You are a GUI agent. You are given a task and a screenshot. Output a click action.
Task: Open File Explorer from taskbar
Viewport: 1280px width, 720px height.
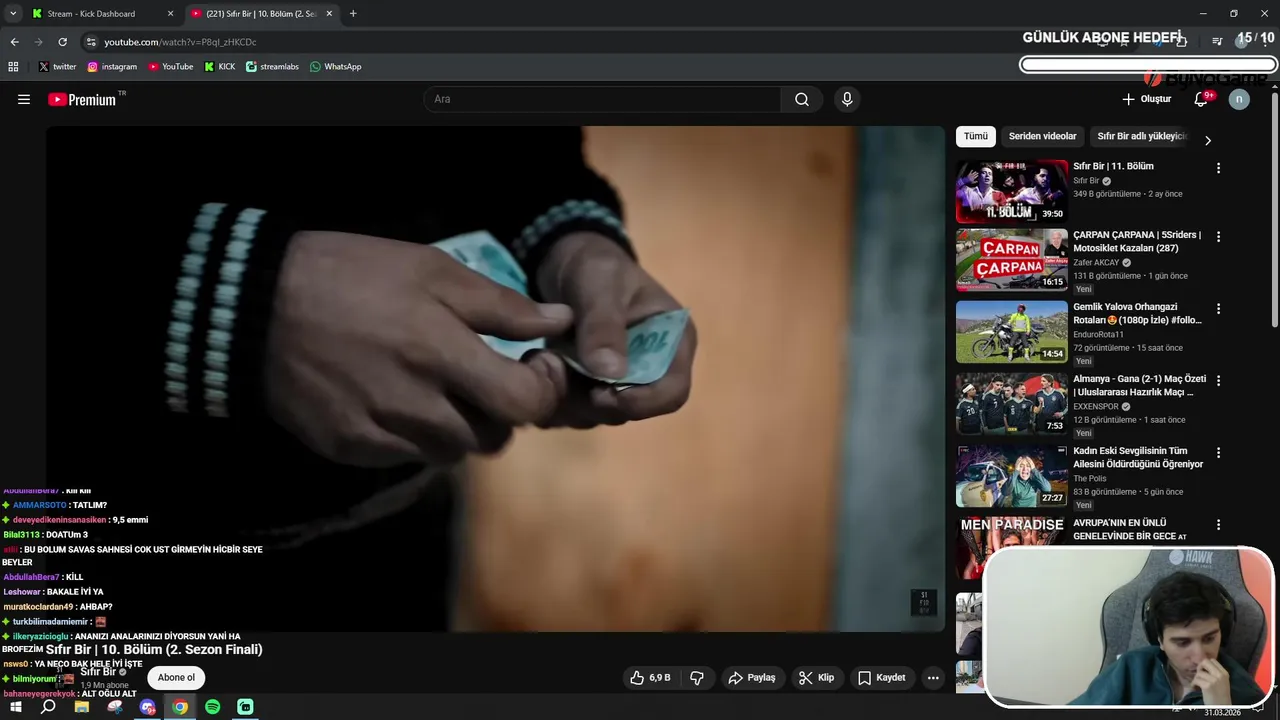coord(82,707)
